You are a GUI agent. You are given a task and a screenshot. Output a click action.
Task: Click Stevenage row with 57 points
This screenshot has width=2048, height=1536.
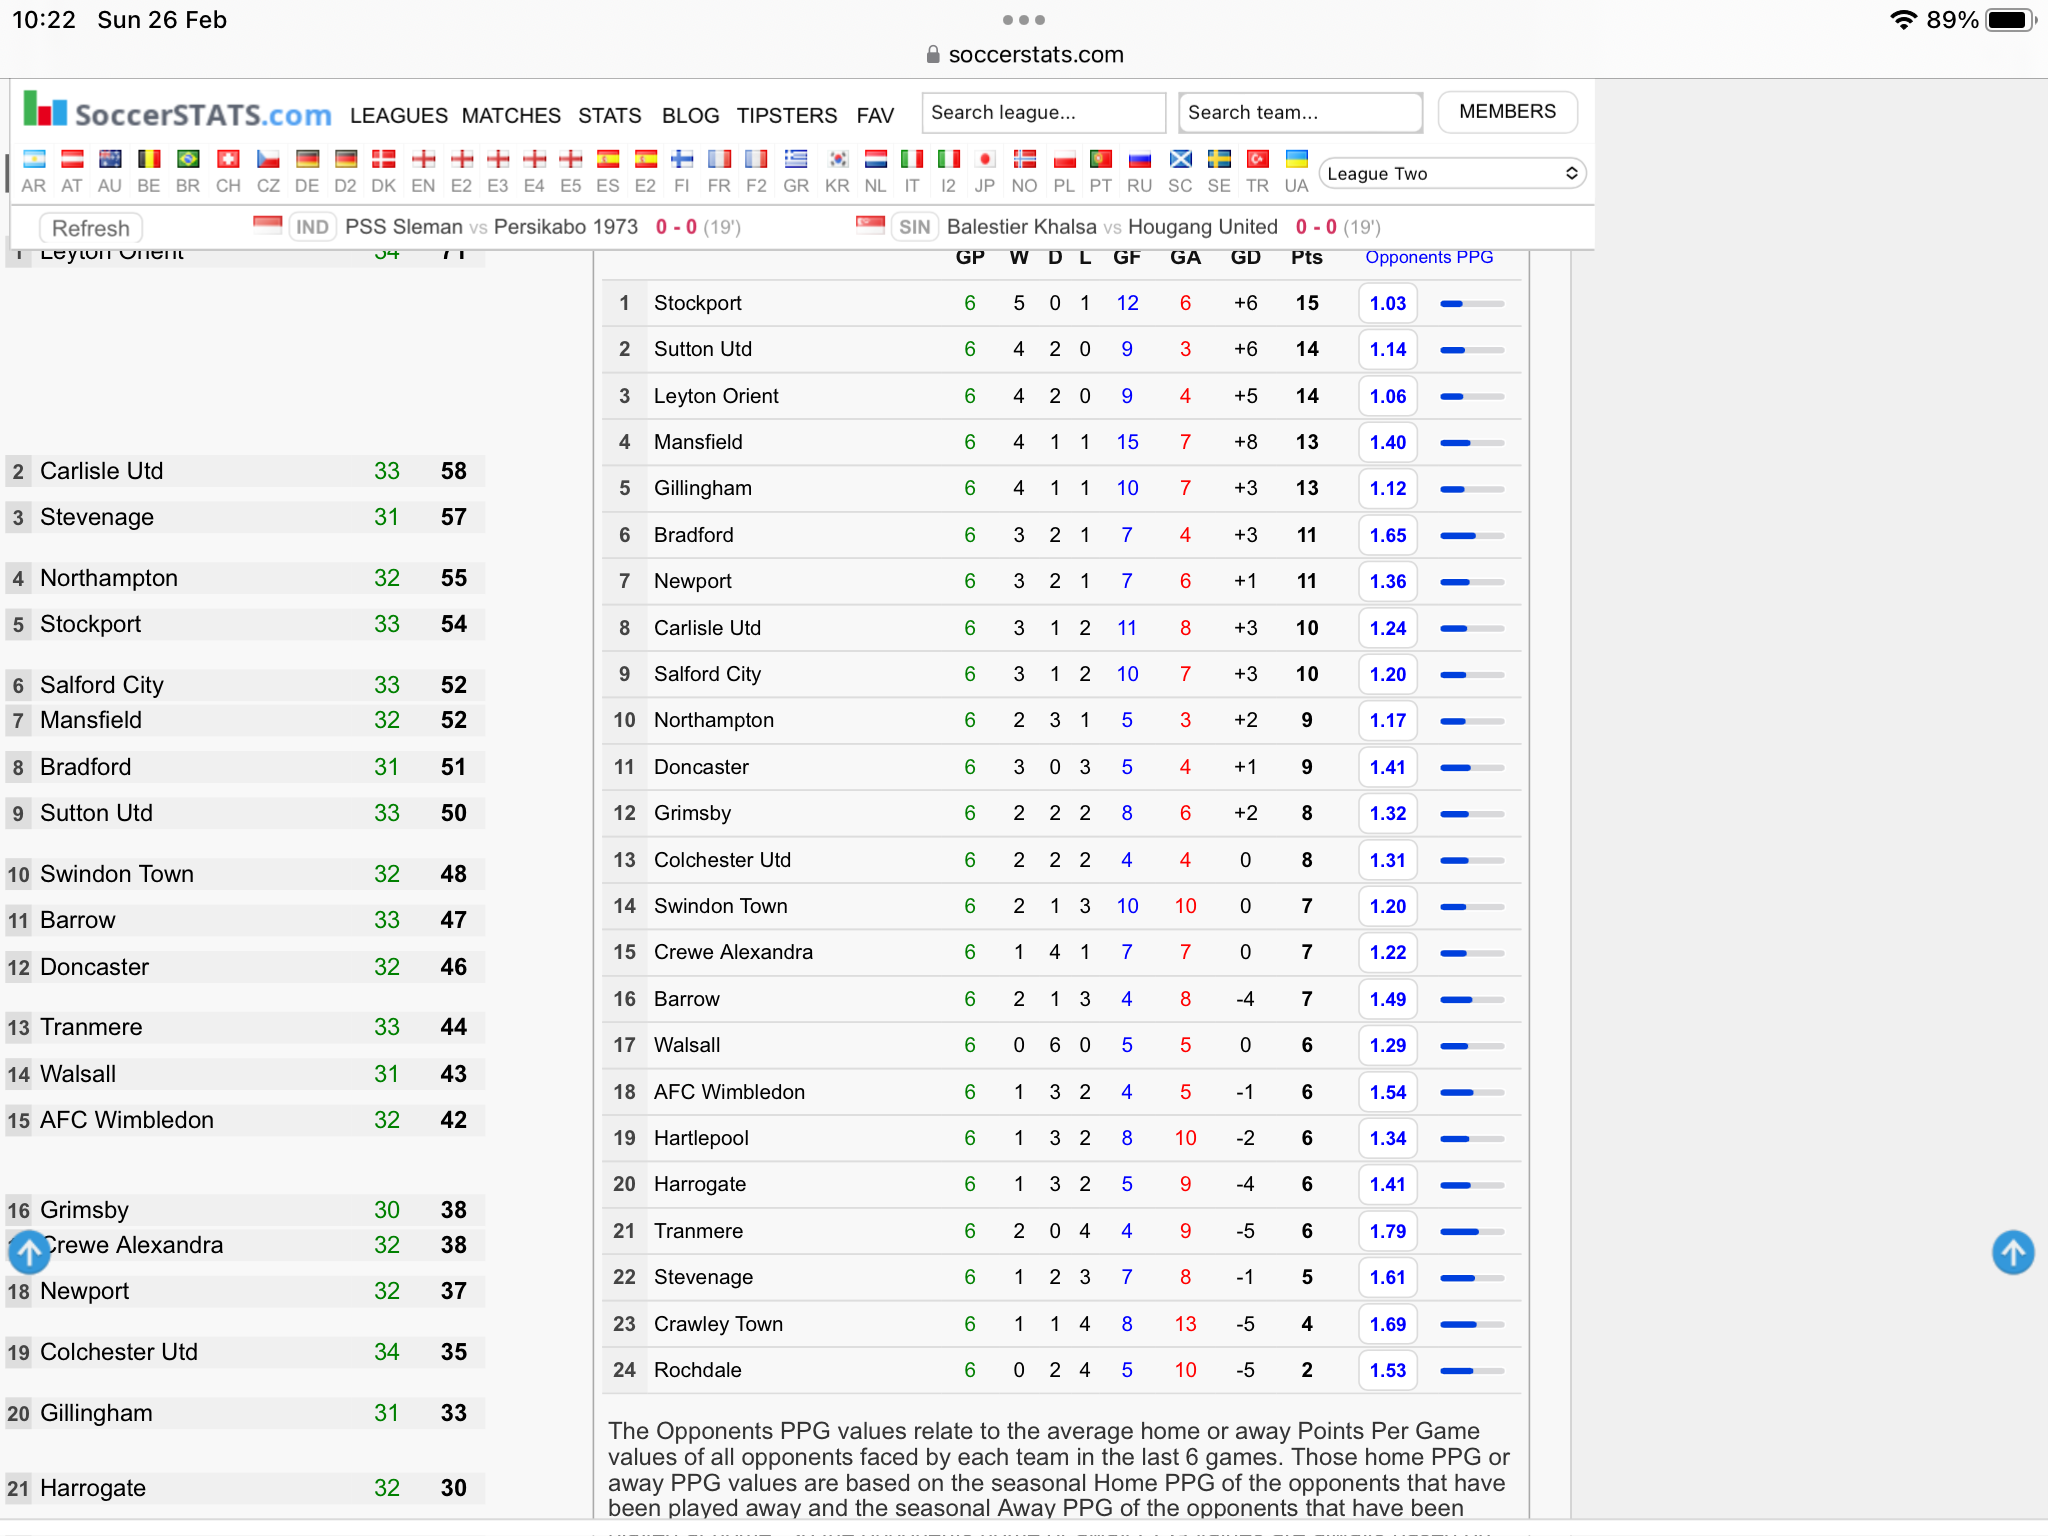[245, 517]
